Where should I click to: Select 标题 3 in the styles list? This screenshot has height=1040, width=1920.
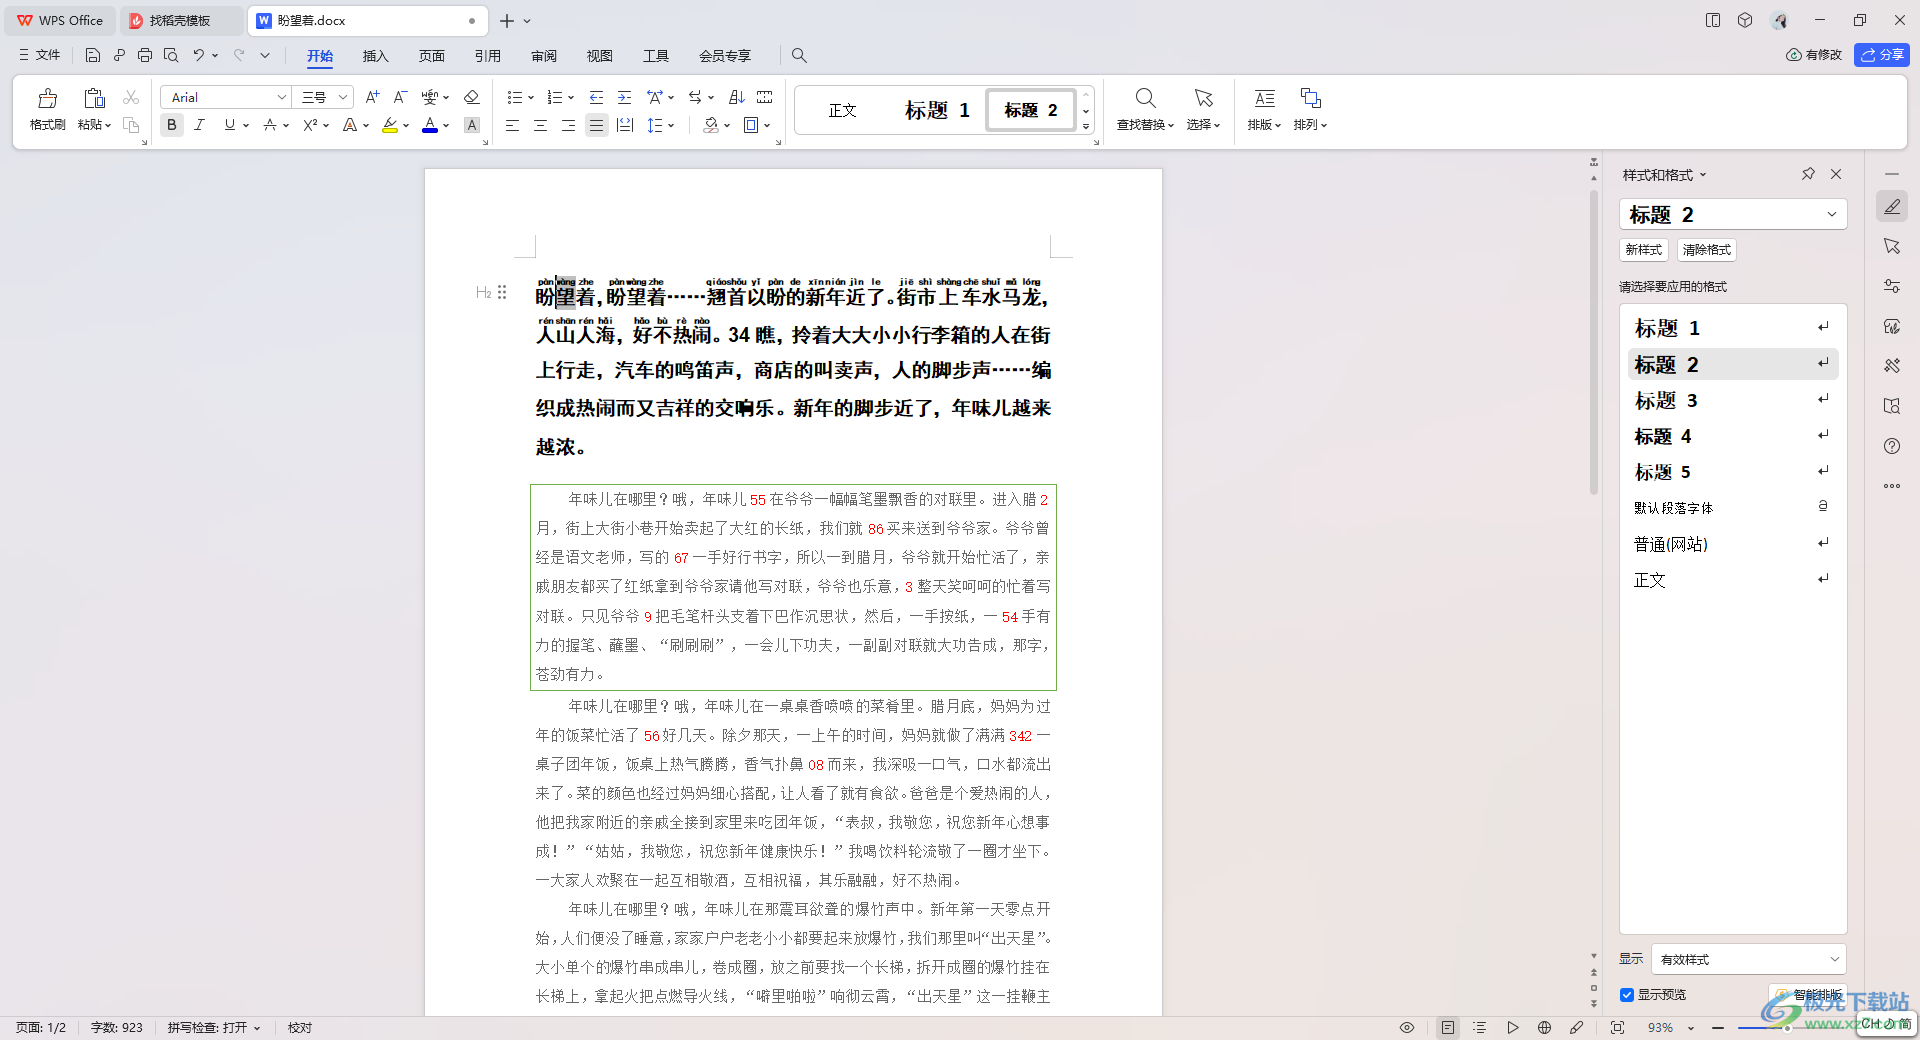(1732, 400)
